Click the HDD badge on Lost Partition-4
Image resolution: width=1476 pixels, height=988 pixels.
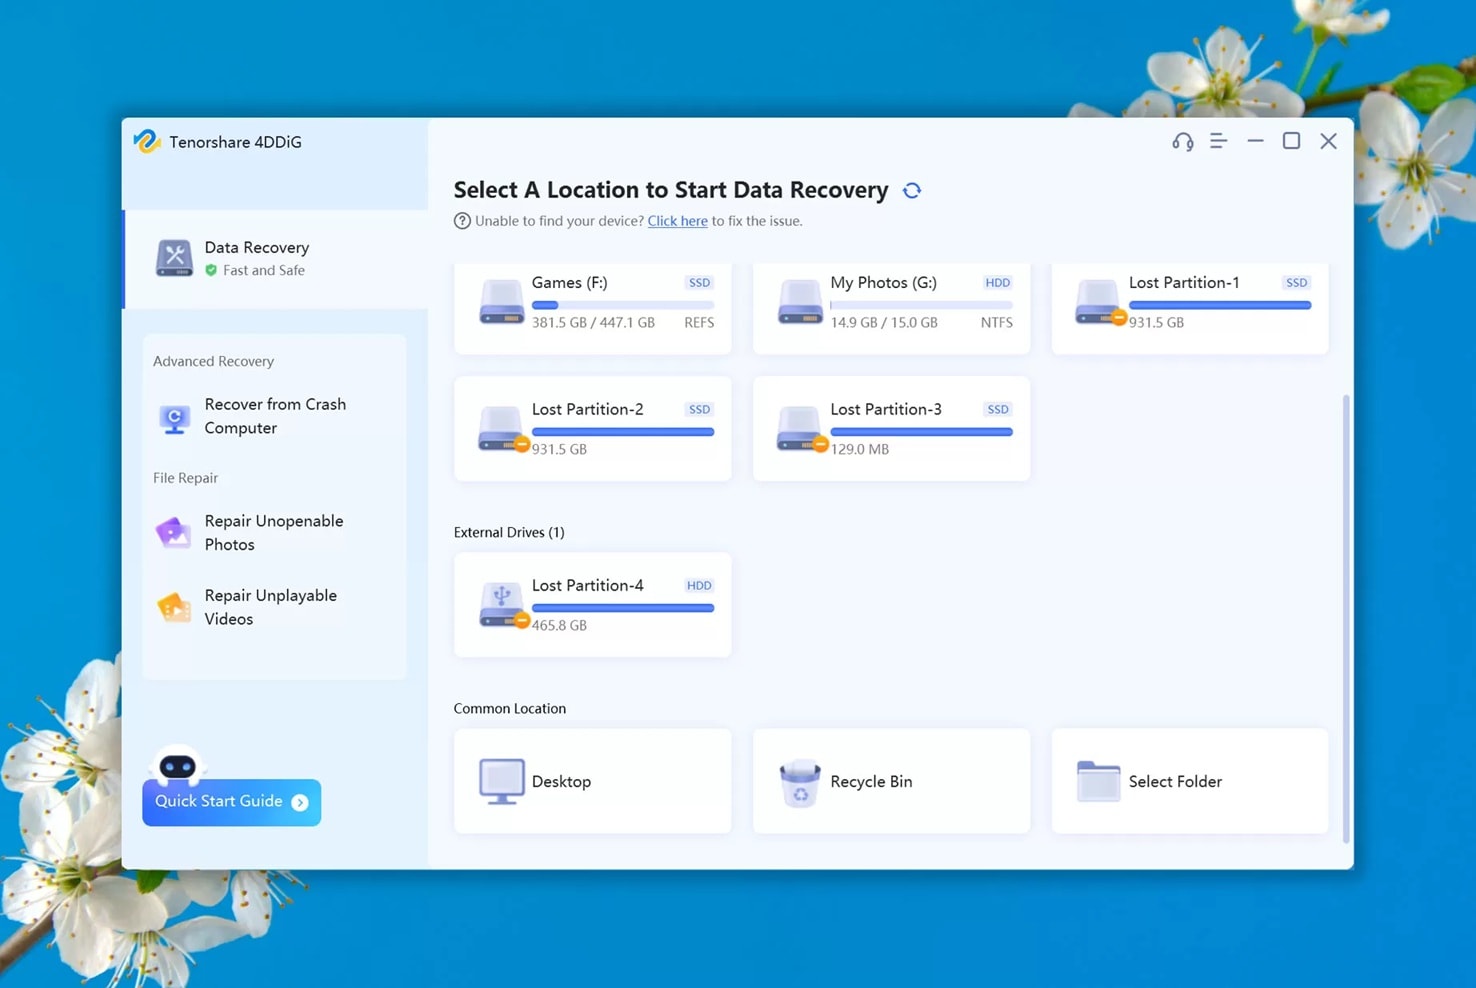tap(699, 585)
